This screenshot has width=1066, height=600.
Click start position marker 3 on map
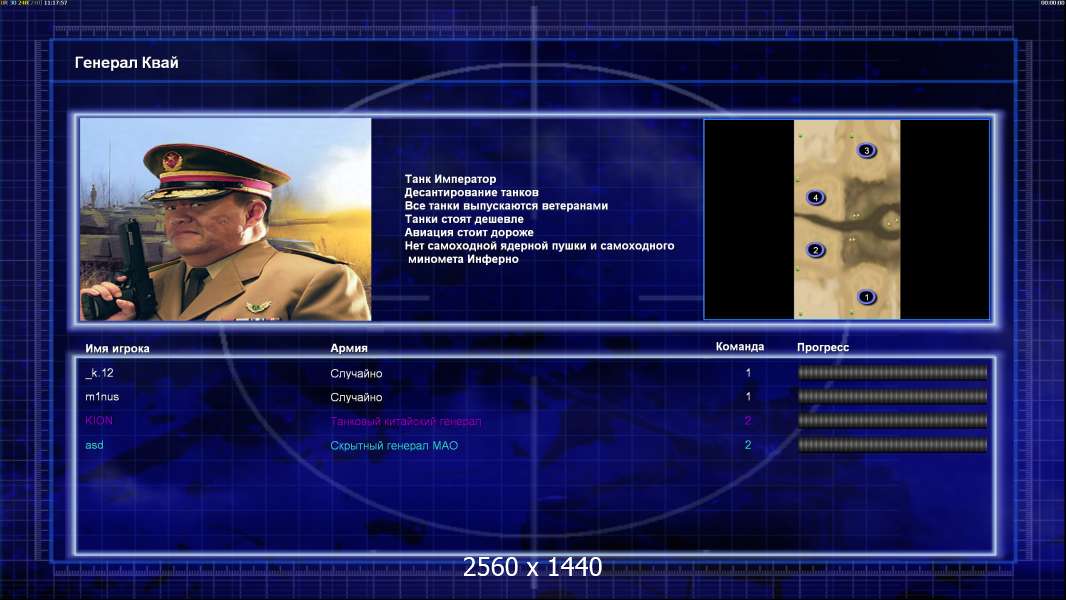866,150
